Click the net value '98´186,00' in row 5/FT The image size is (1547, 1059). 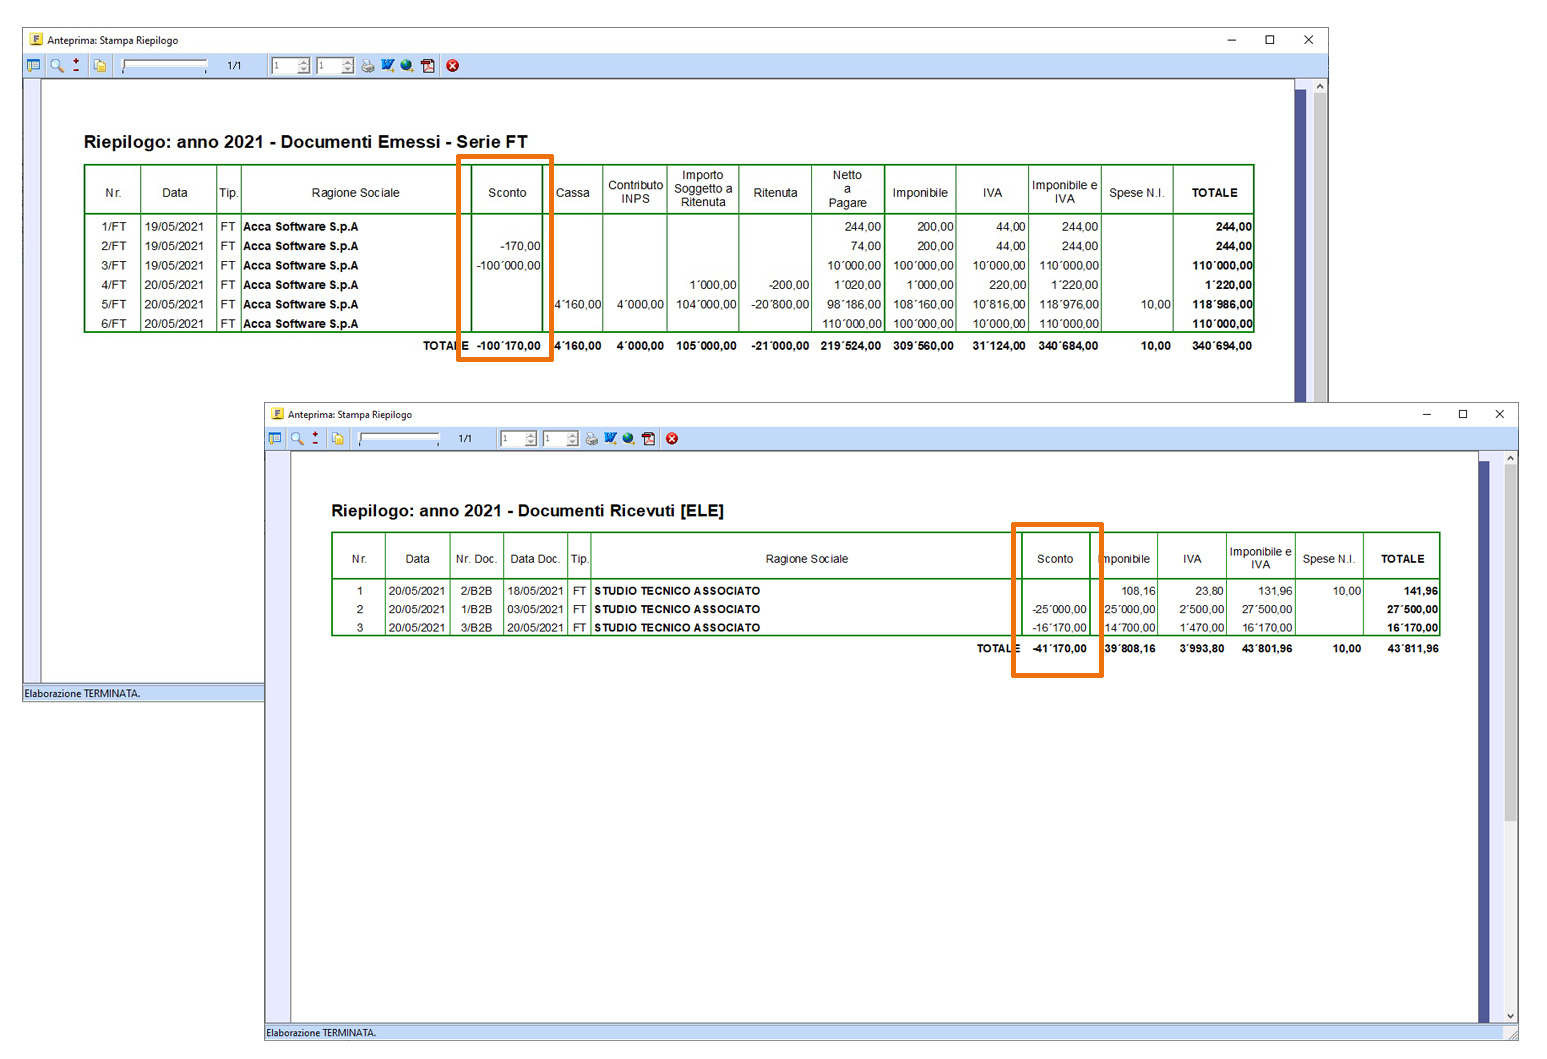click(854, 305)
